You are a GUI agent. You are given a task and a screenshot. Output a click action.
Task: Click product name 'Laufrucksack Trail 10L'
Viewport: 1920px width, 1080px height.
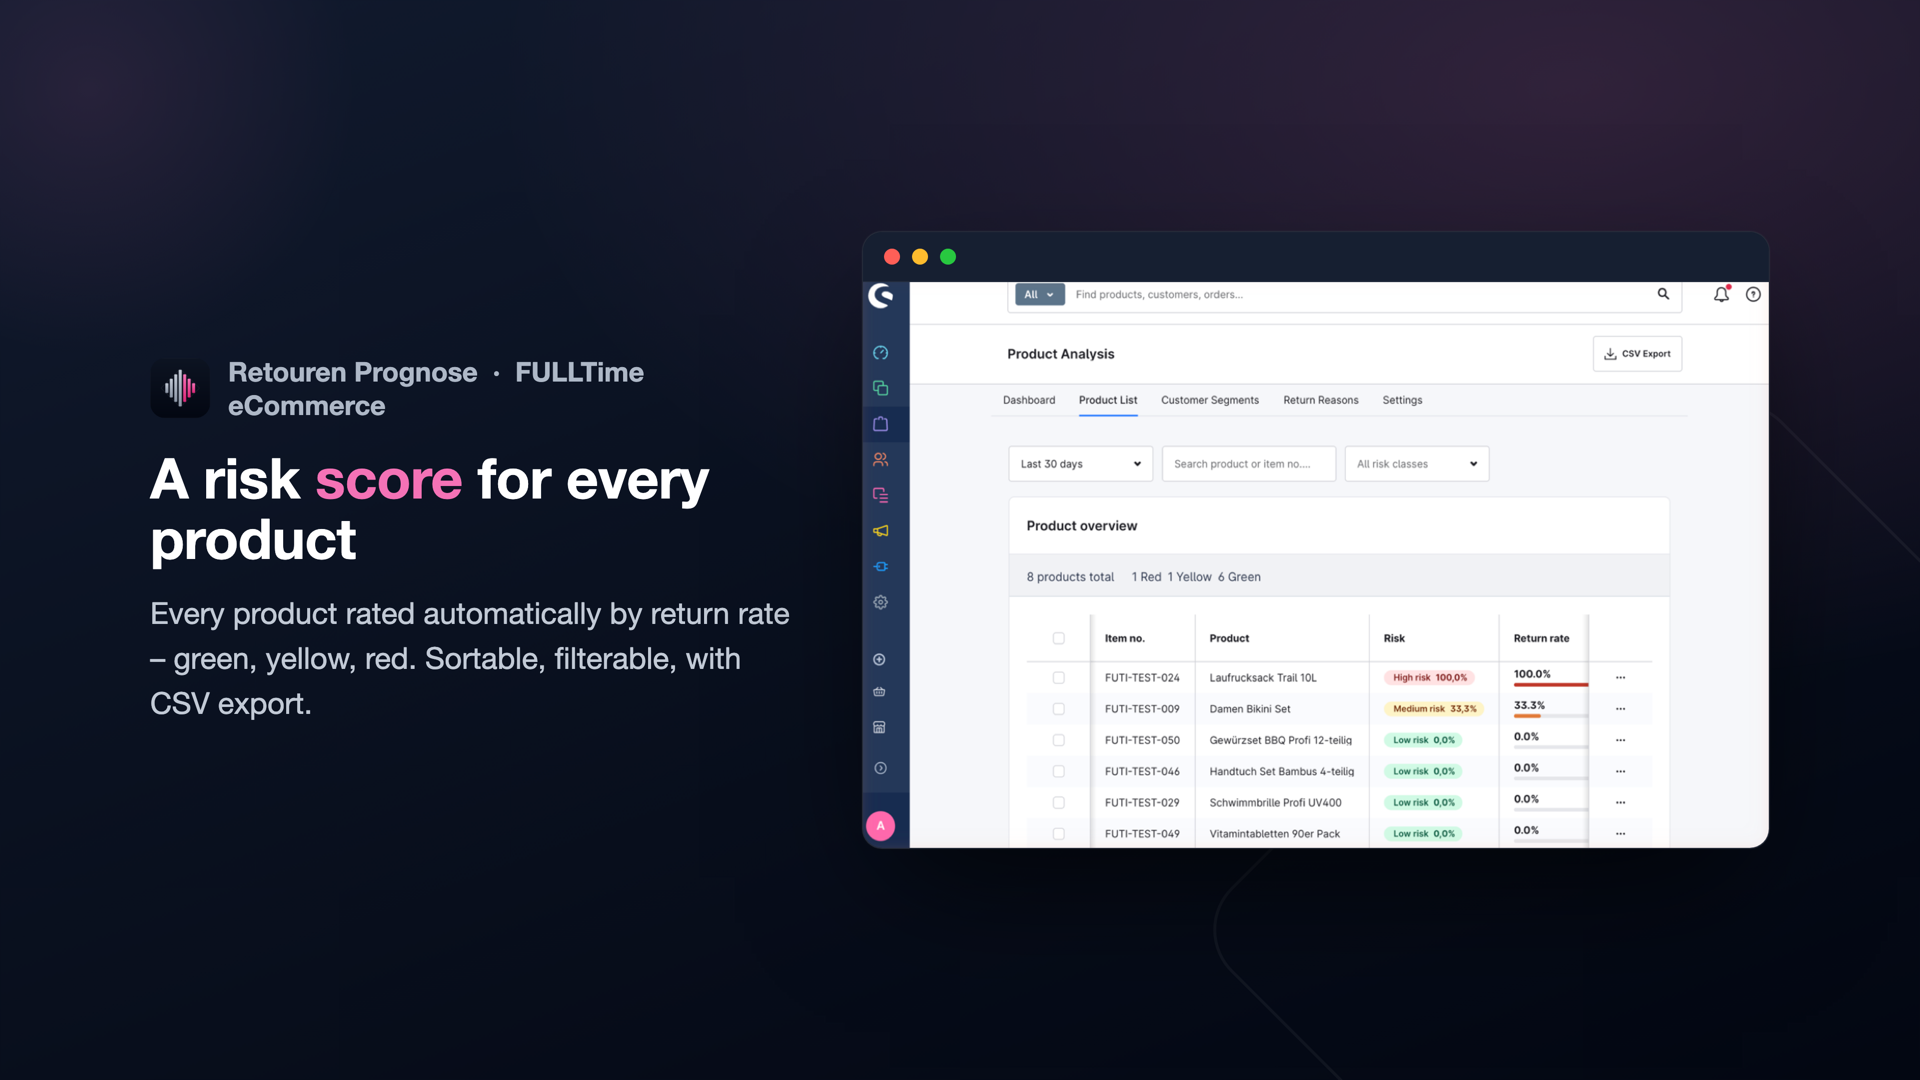click(1262, 678)
